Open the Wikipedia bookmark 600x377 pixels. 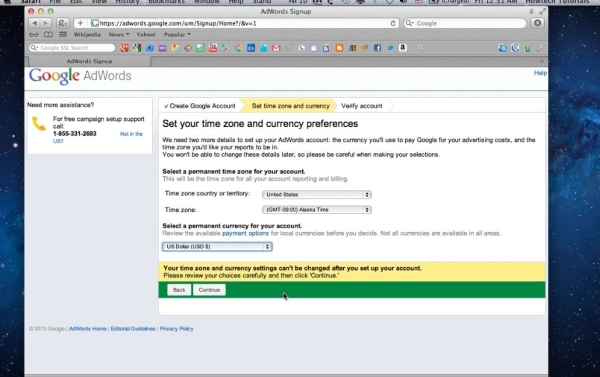[x=87, y=35]
